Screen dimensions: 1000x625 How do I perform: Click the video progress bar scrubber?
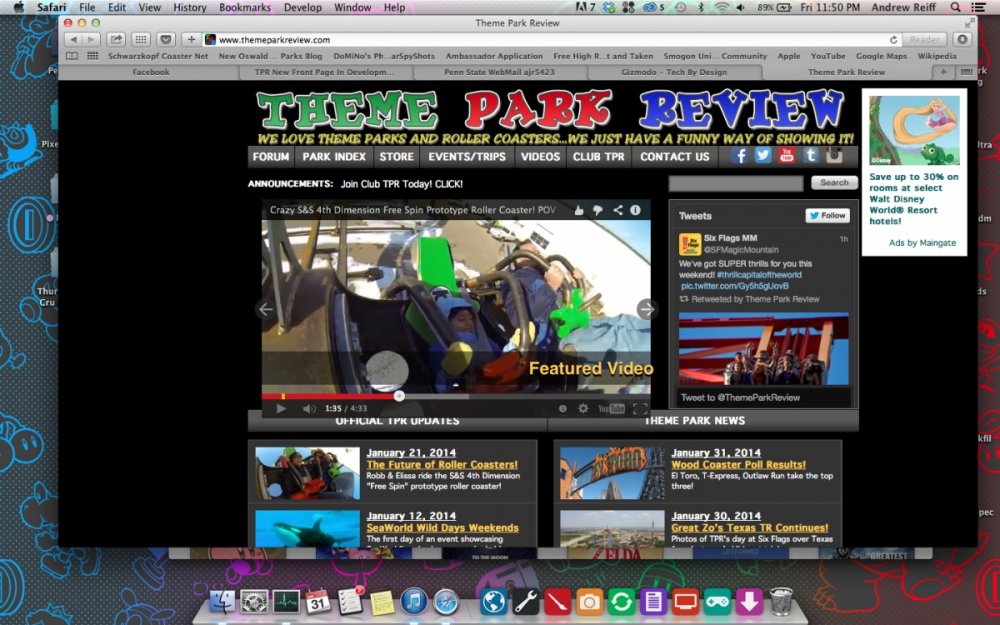(x=399, y=396)
